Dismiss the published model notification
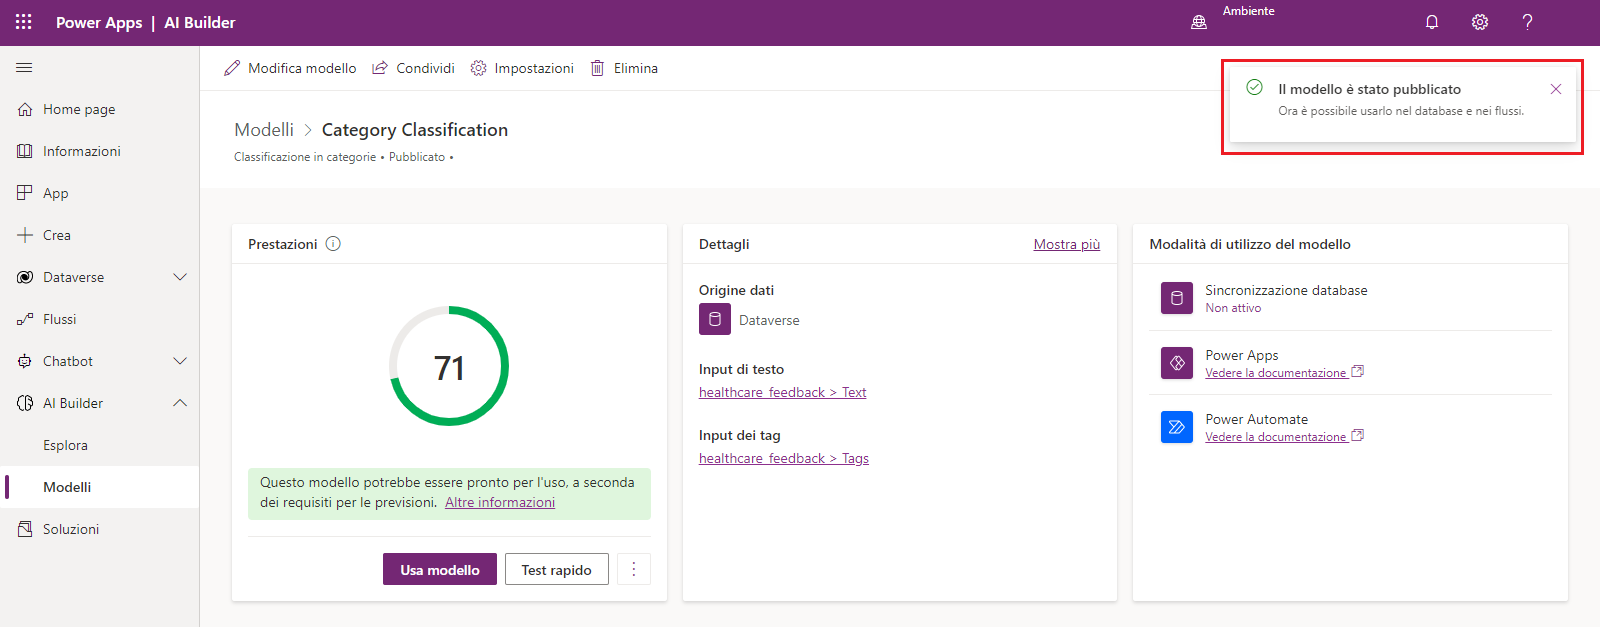Screen dimensions: 1600x627 pyautogui.click(x=1556, y=89)
